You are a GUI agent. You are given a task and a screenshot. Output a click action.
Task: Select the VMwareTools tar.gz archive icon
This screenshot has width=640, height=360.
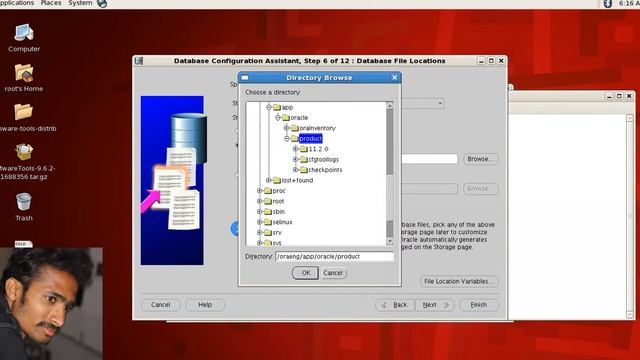[24, 151]
